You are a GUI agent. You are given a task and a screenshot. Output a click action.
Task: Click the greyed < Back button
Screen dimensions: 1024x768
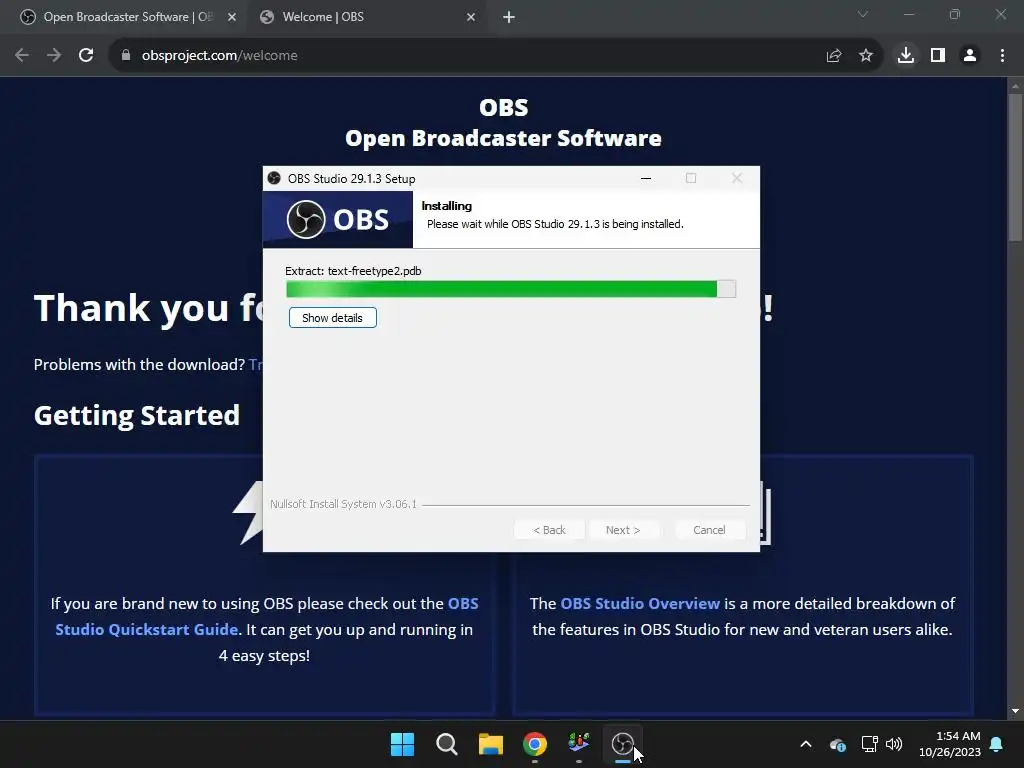[x=549, y=530]
